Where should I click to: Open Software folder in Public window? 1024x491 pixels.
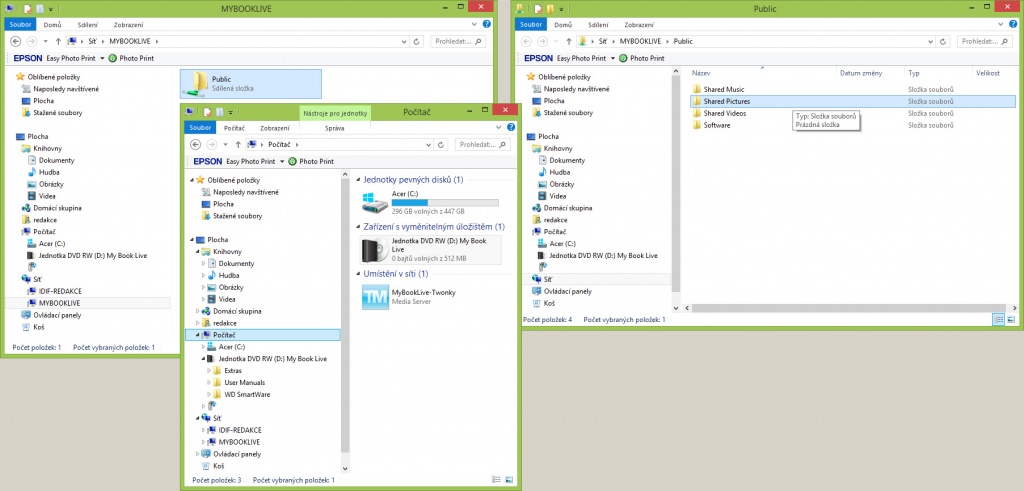click(x=716, y=125)
